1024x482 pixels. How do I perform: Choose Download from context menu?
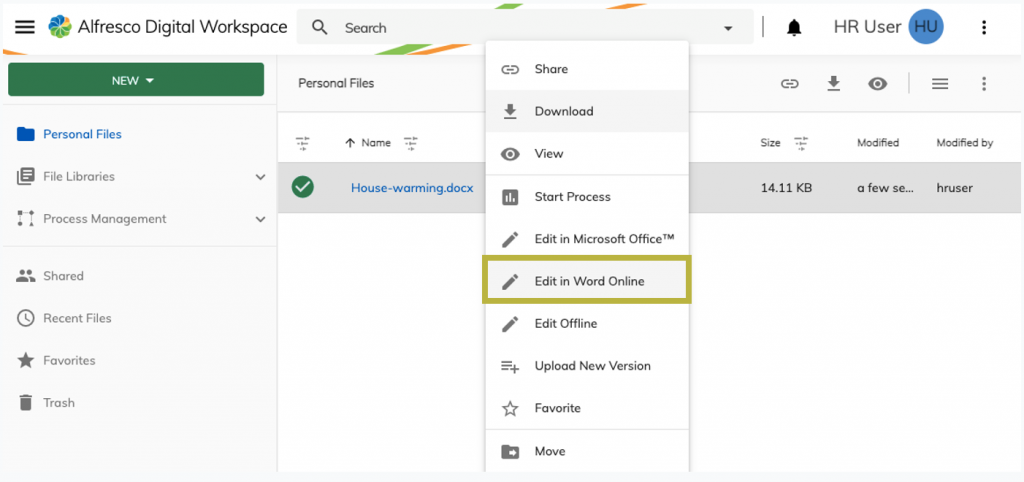pos(587,111)
